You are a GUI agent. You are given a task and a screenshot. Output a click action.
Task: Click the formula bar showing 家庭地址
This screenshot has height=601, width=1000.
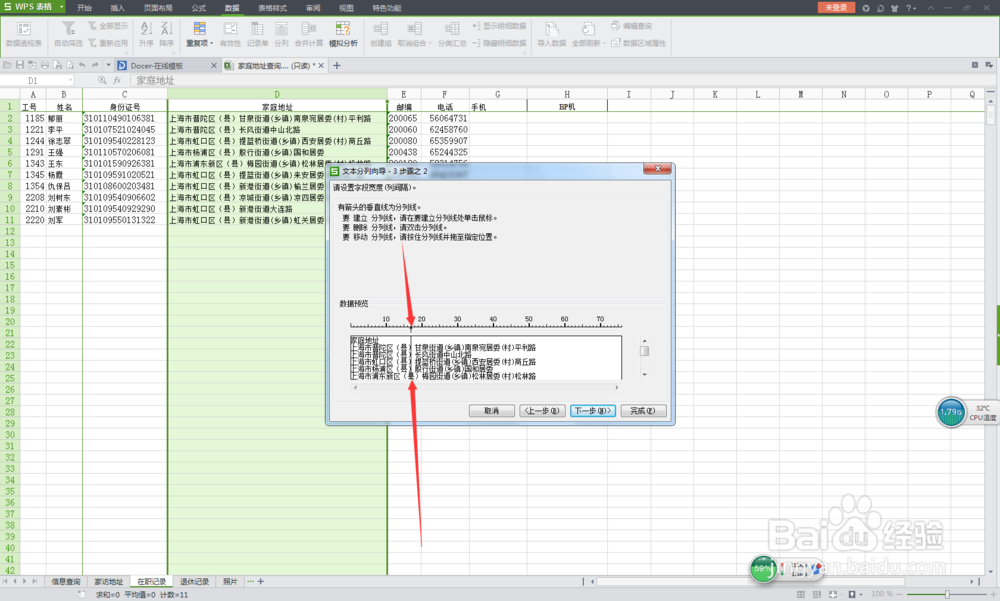[x=559, y=80]
